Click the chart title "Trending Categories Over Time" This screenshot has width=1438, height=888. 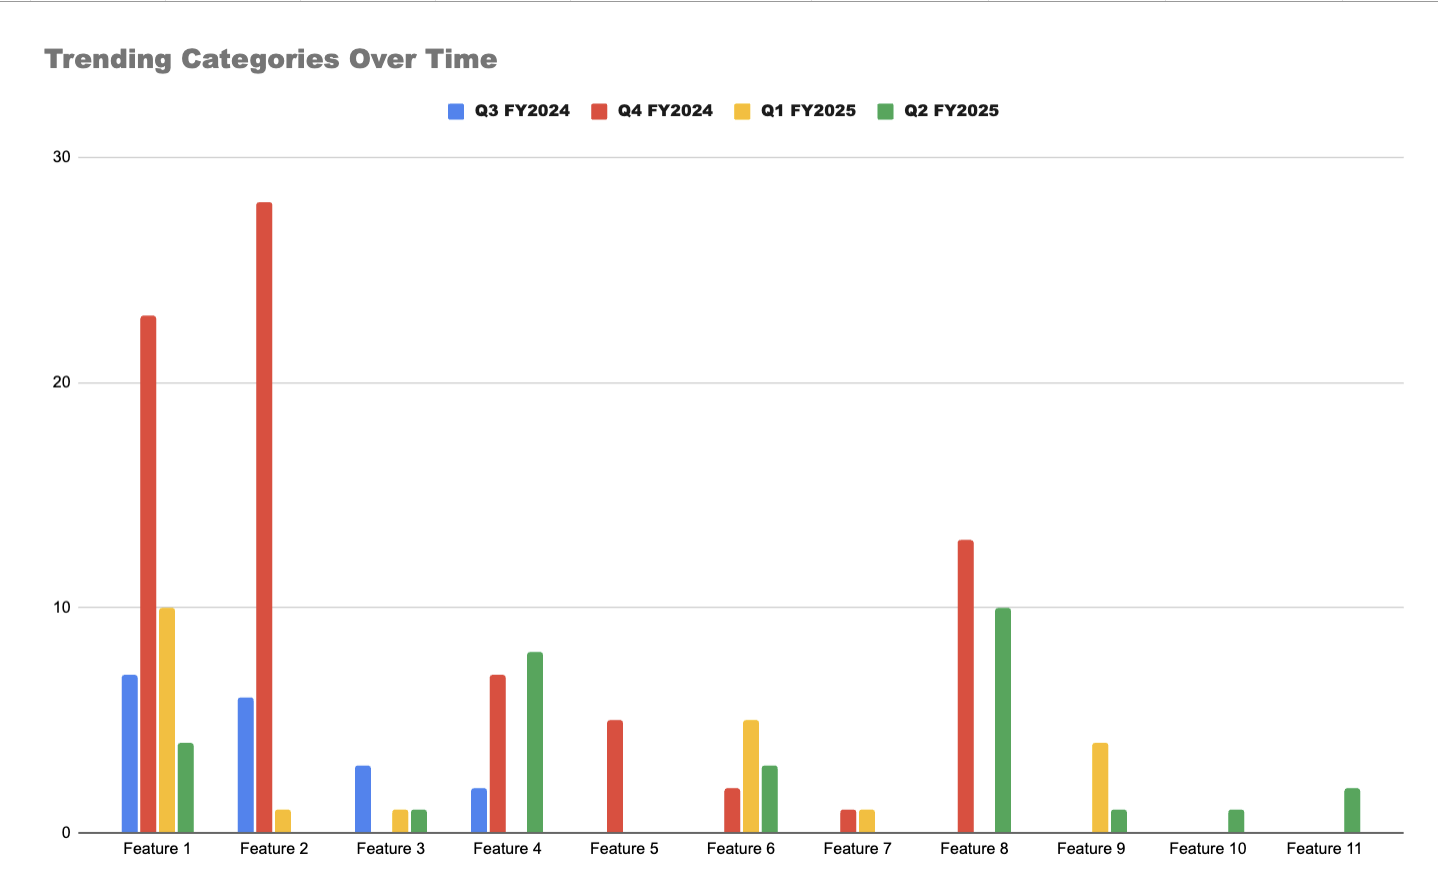coord(271,59)
